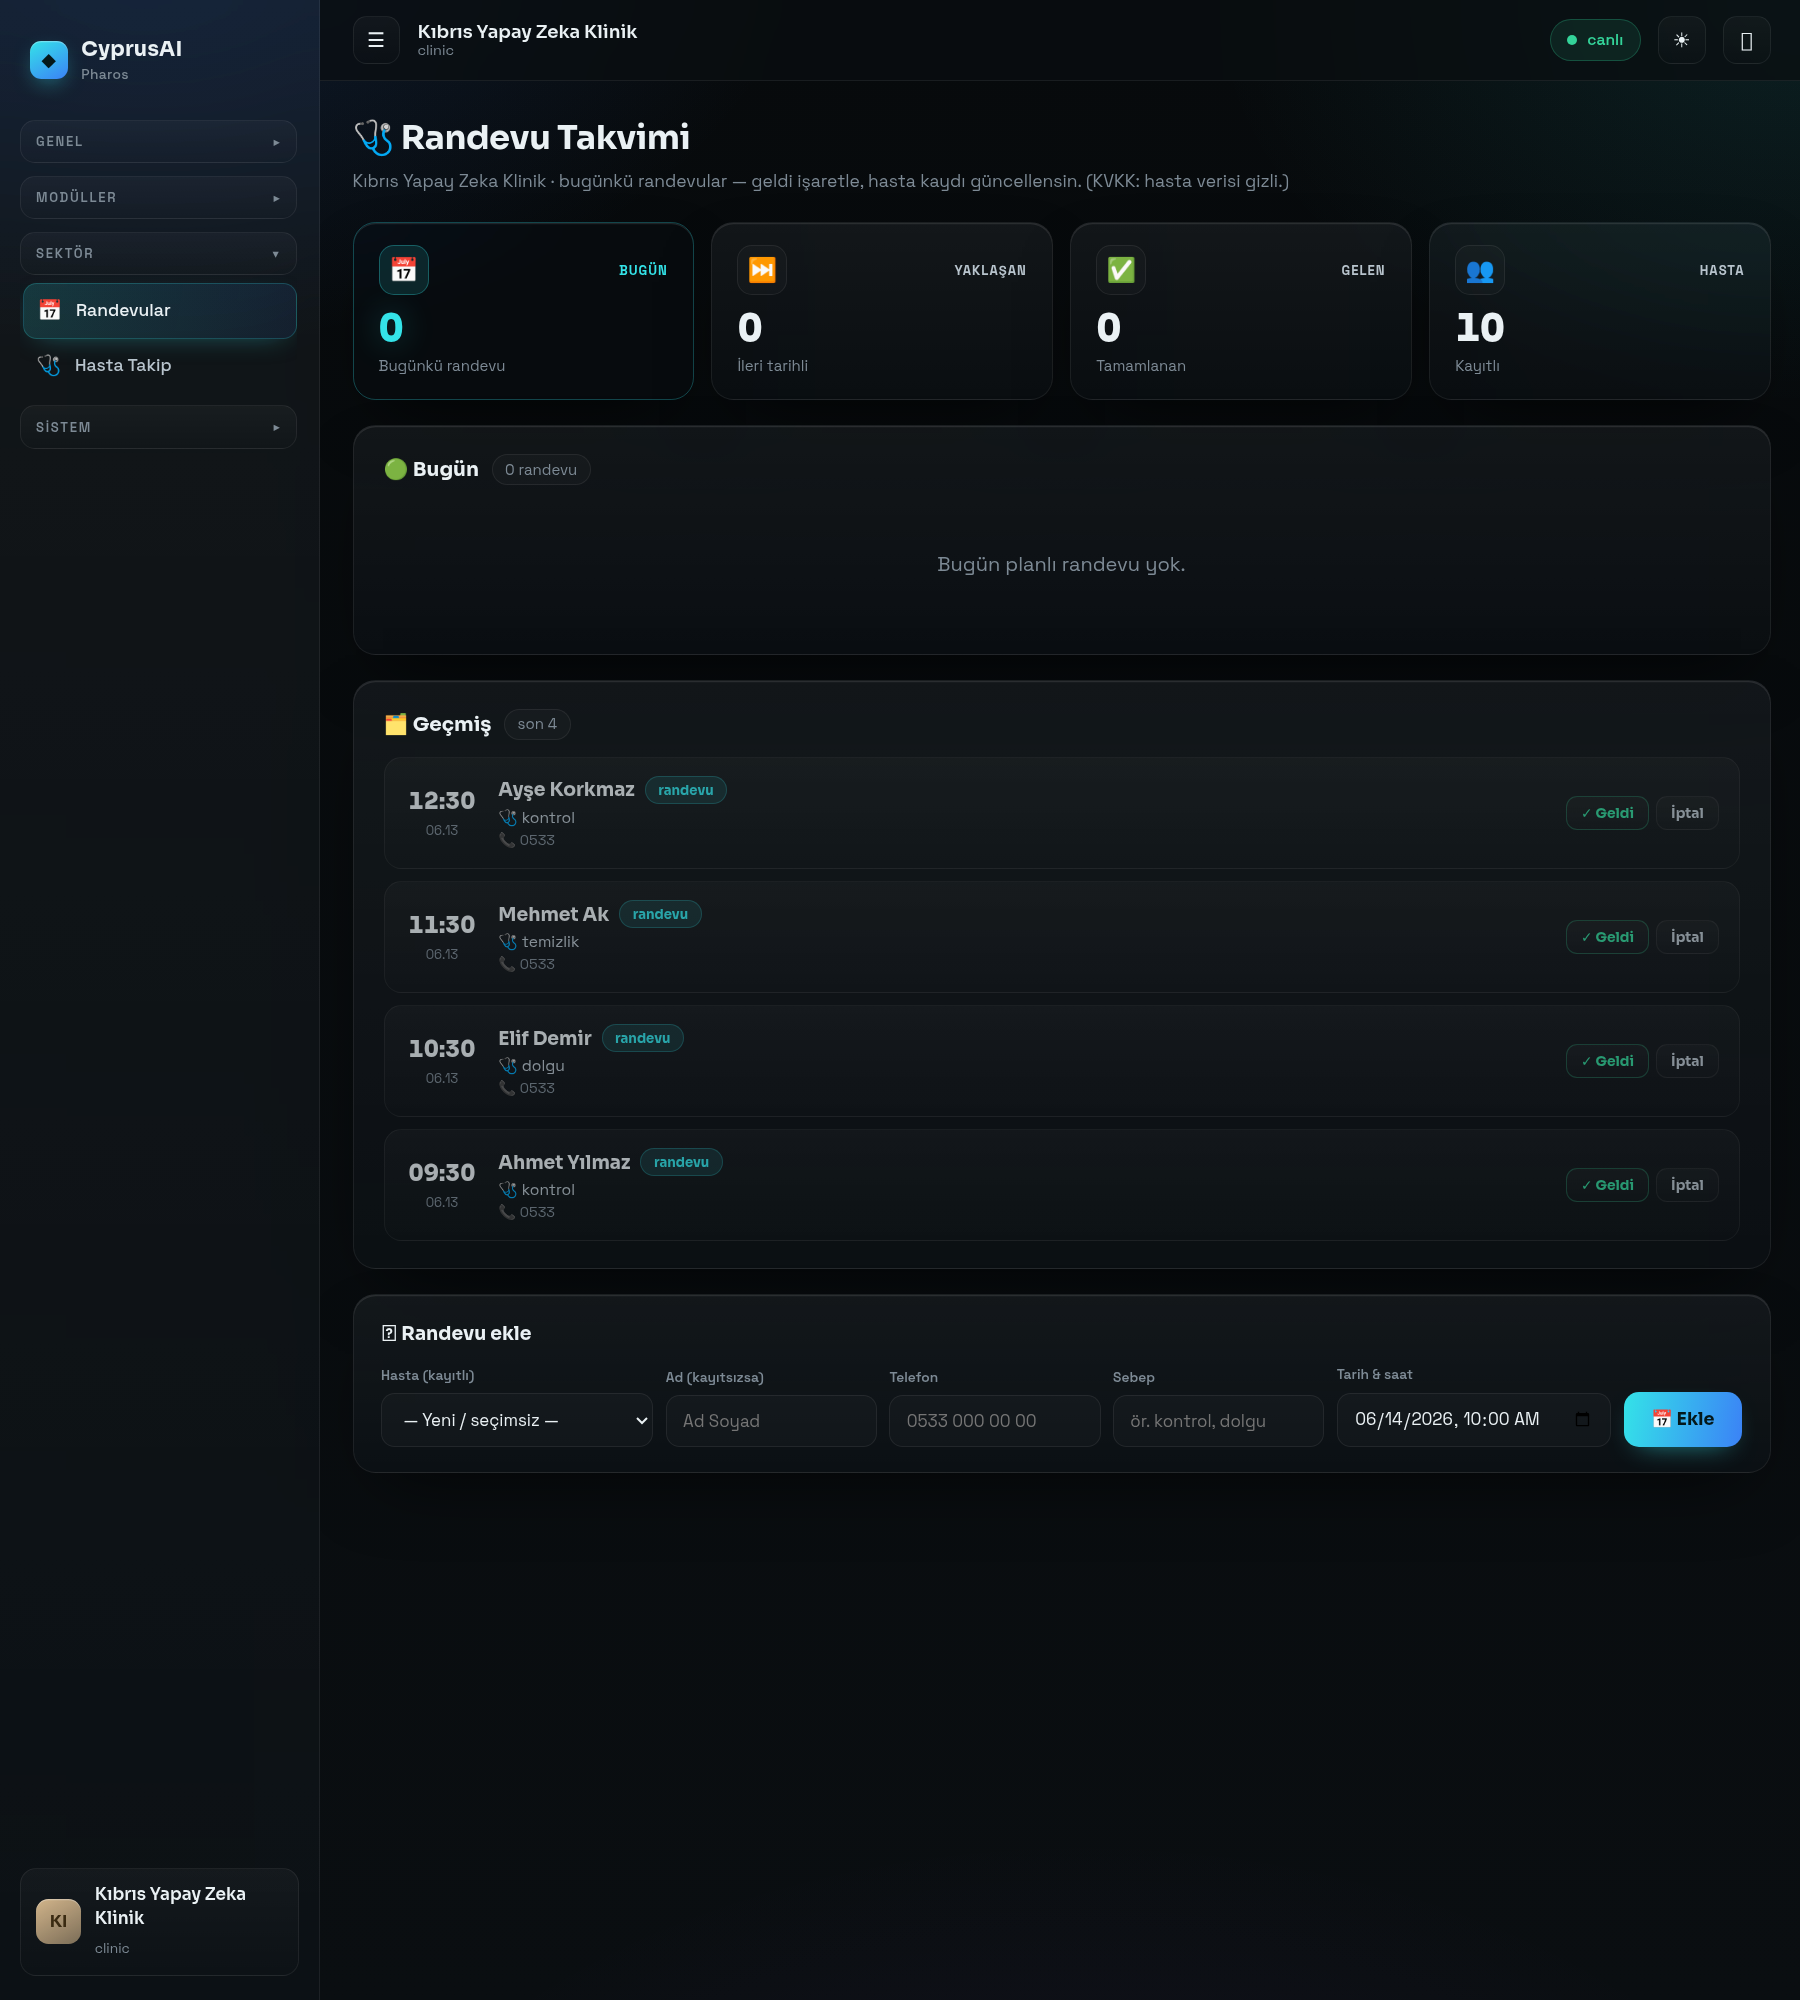Click phone icon in Mehmet Ak row
The width and height of the screenshot is (1800, 2000).
click(x=507, y=964)
